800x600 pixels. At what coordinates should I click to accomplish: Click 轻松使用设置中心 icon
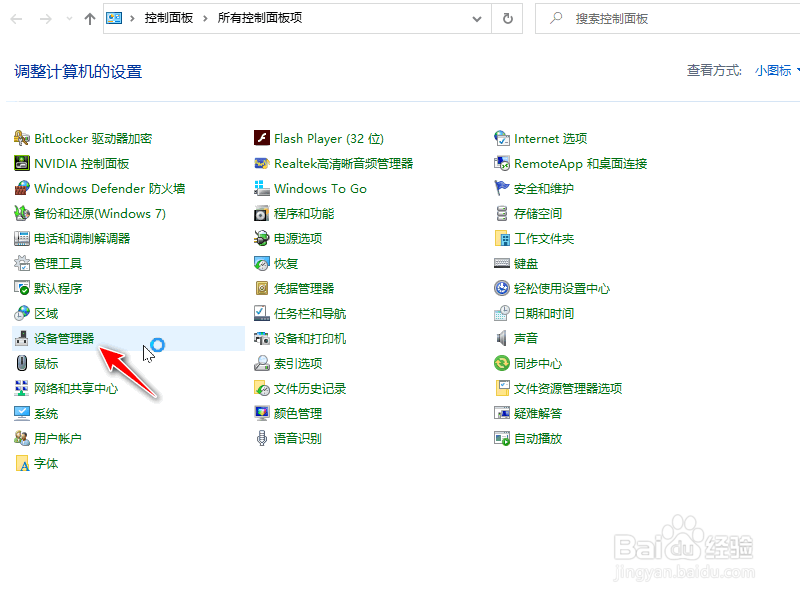coord(502,288)
